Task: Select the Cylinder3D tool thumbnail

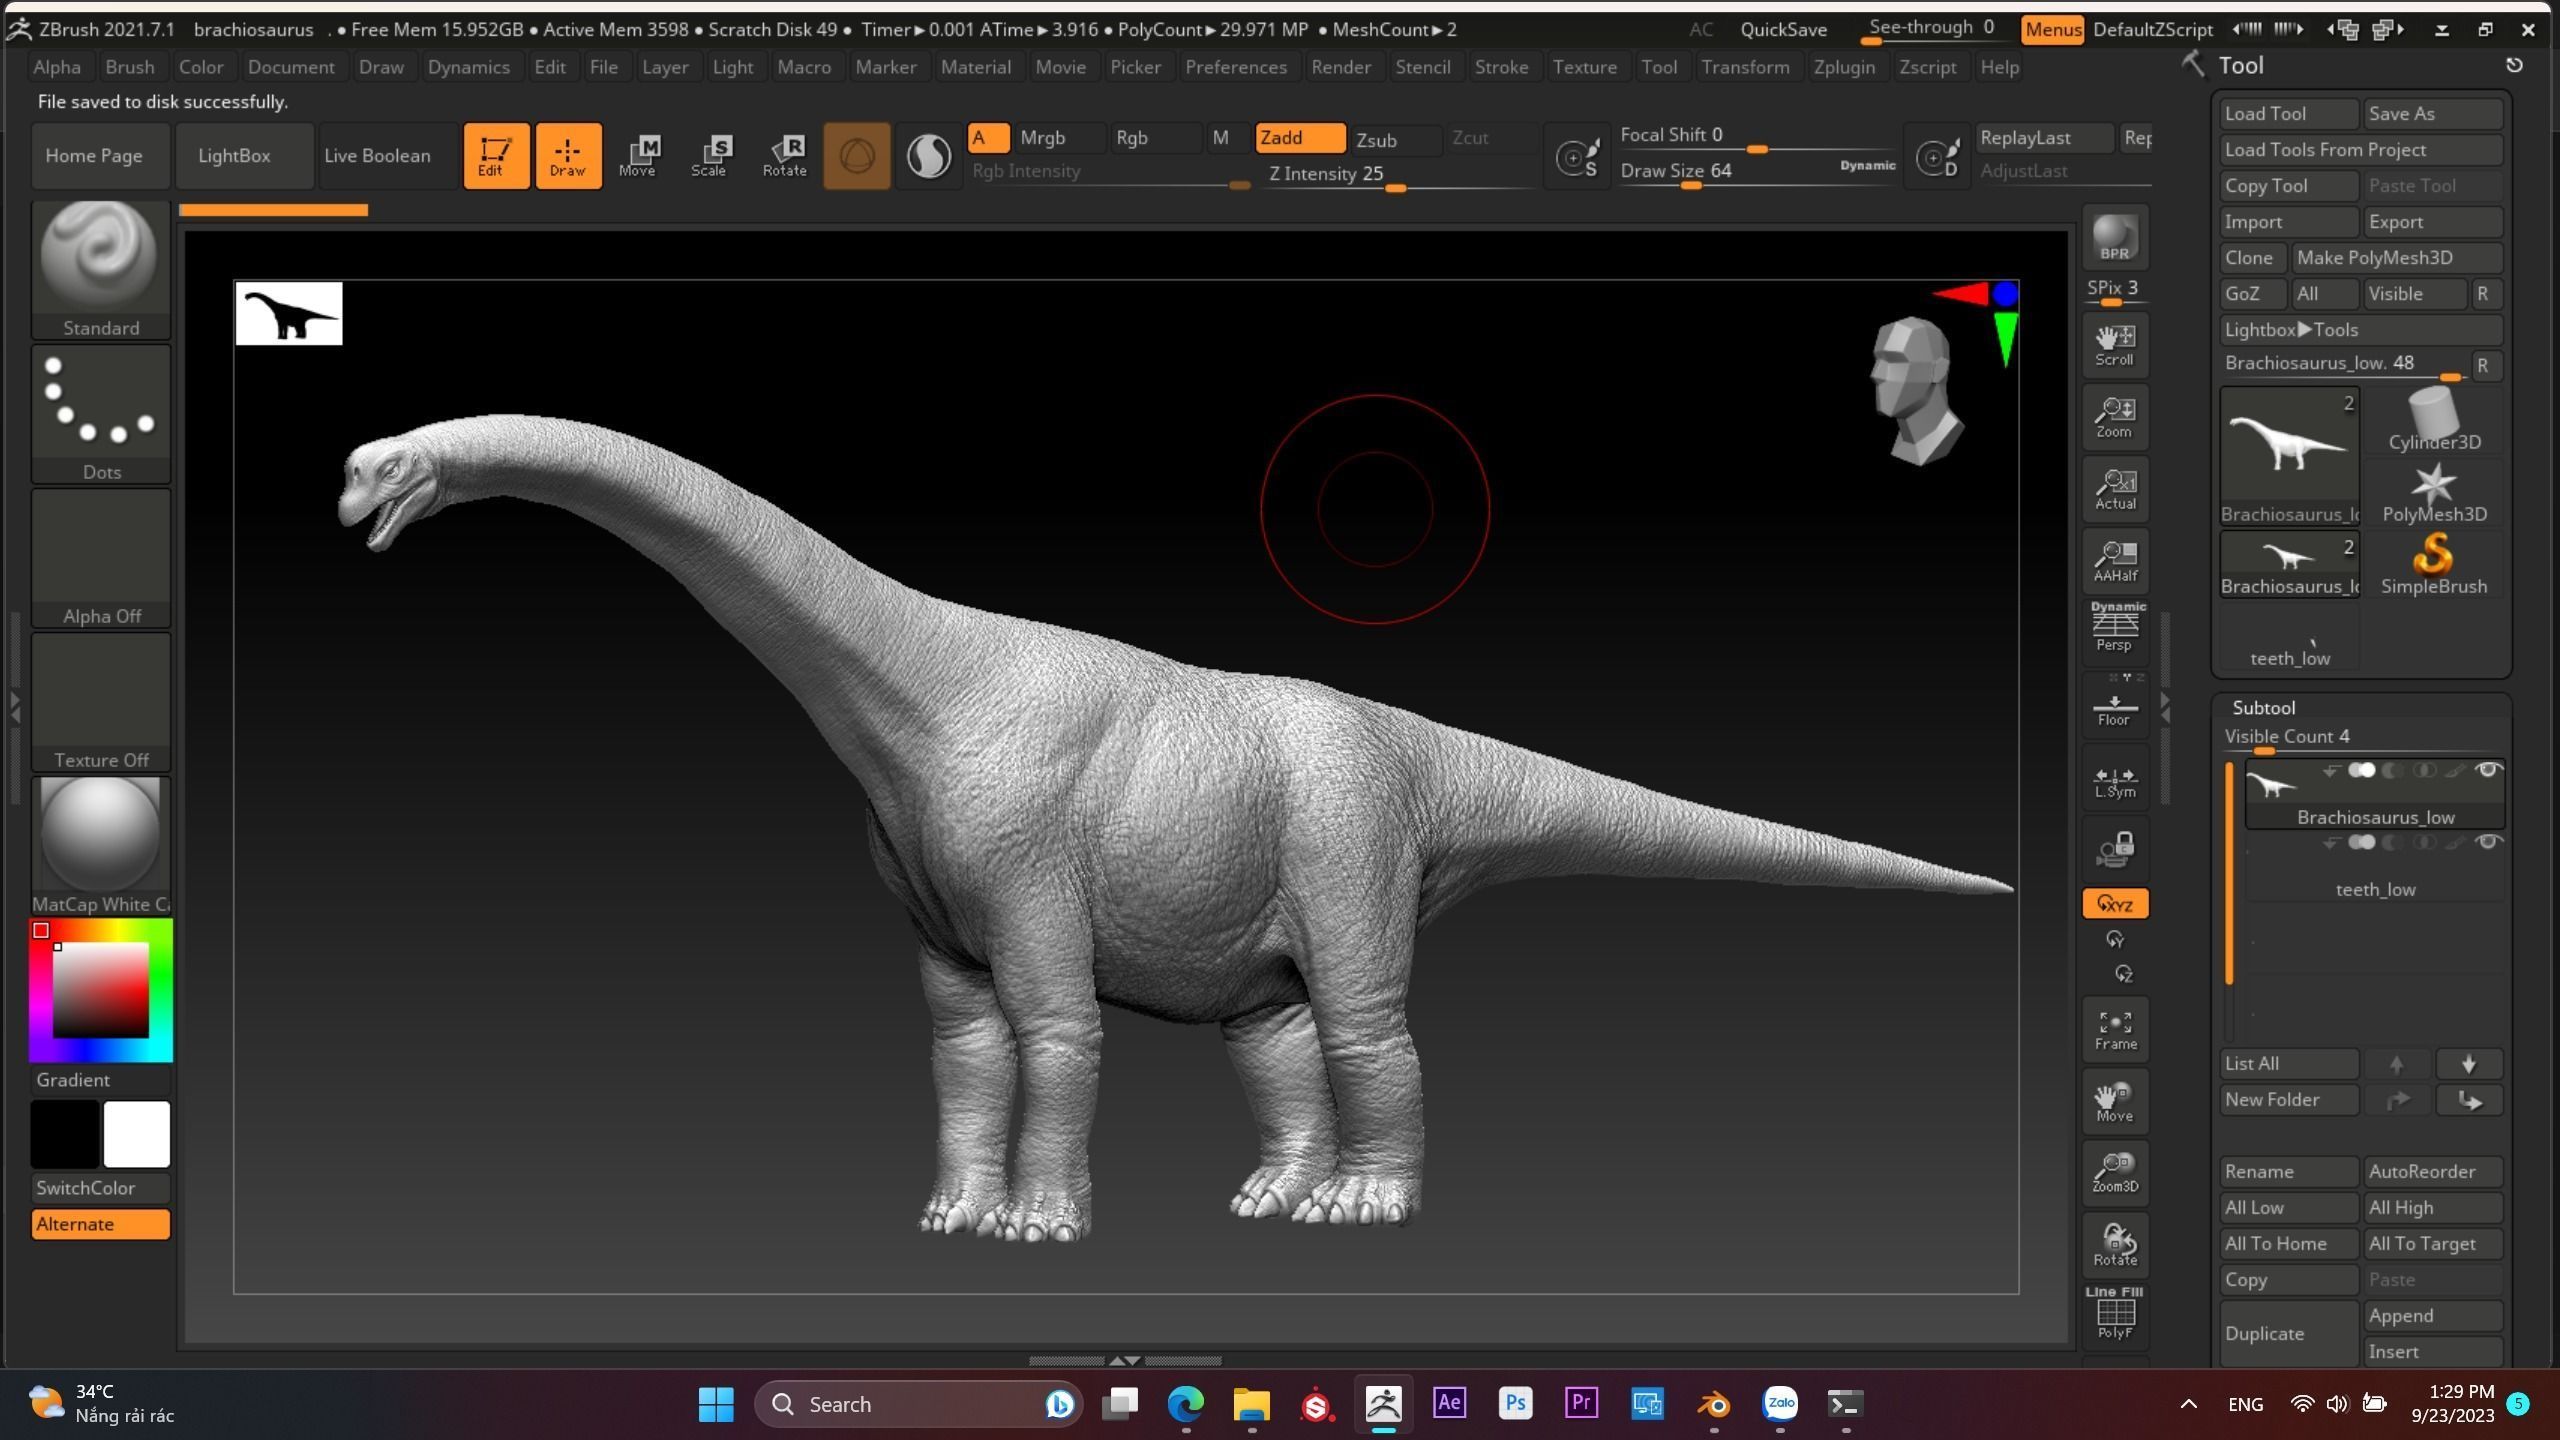Action: [2433, 420]
